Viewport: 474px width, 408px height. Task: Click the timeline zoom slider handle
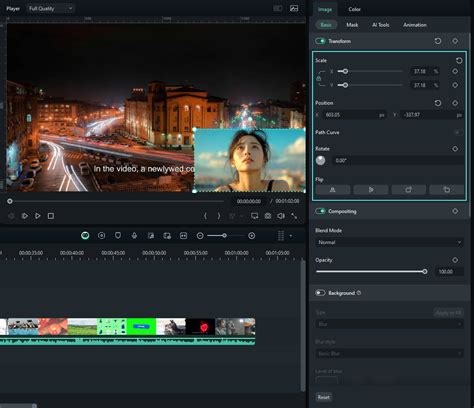(x=225, y=236)
